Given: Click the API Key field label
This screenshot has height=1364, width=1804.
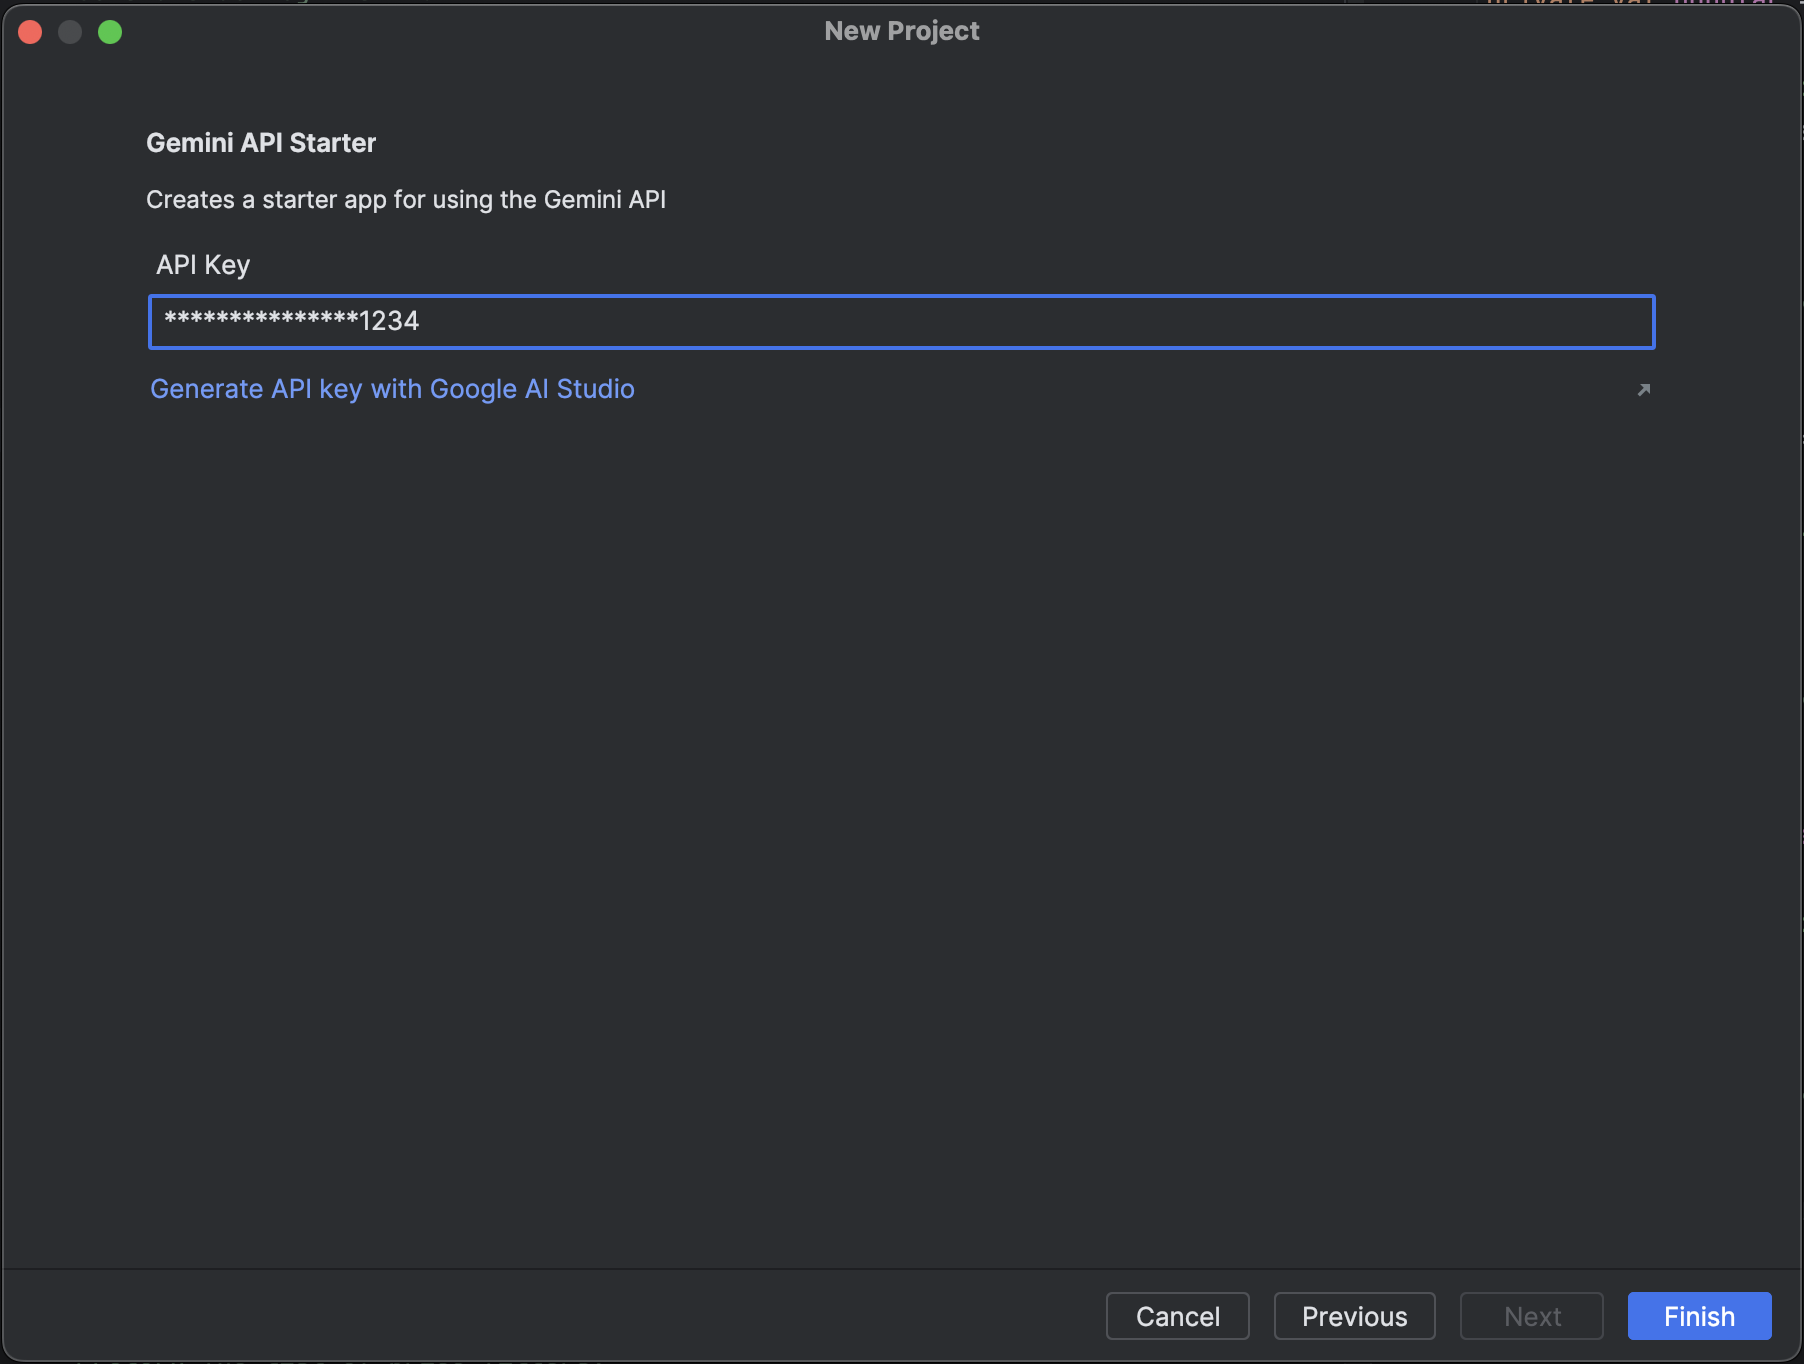Looking at the screenshot, I should pyautogui.click(x=203, y=265).
